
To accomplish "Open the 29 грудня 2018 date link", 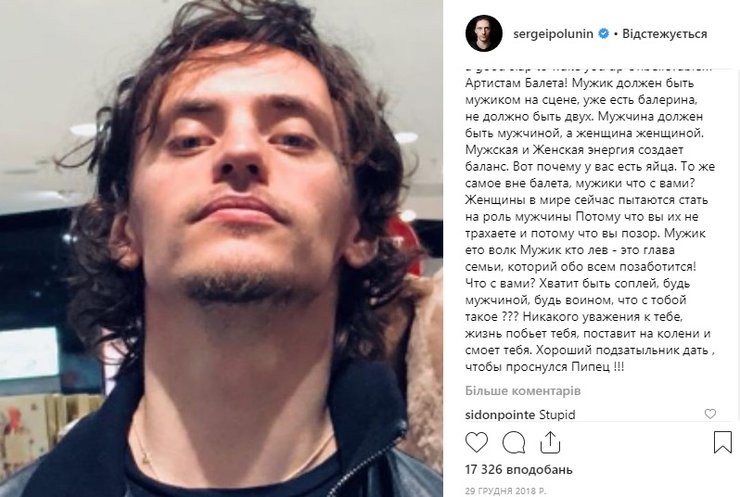I will pos(505,491).
